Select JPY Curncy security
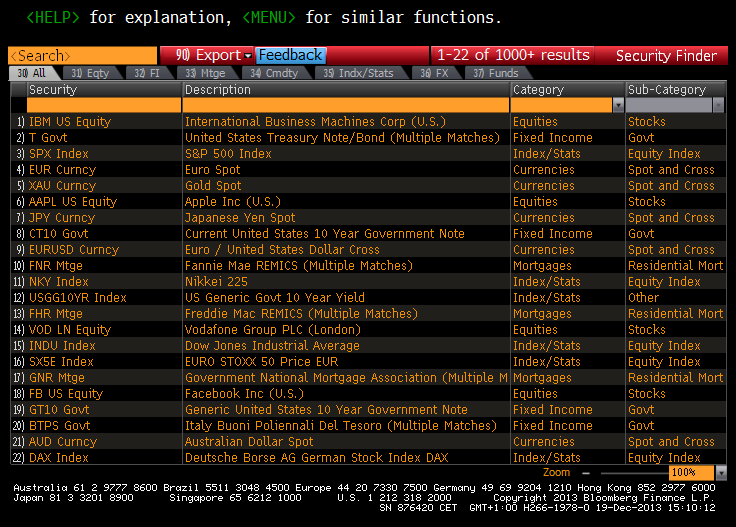The width and height of the screenshot is (736, 527). 62,218
